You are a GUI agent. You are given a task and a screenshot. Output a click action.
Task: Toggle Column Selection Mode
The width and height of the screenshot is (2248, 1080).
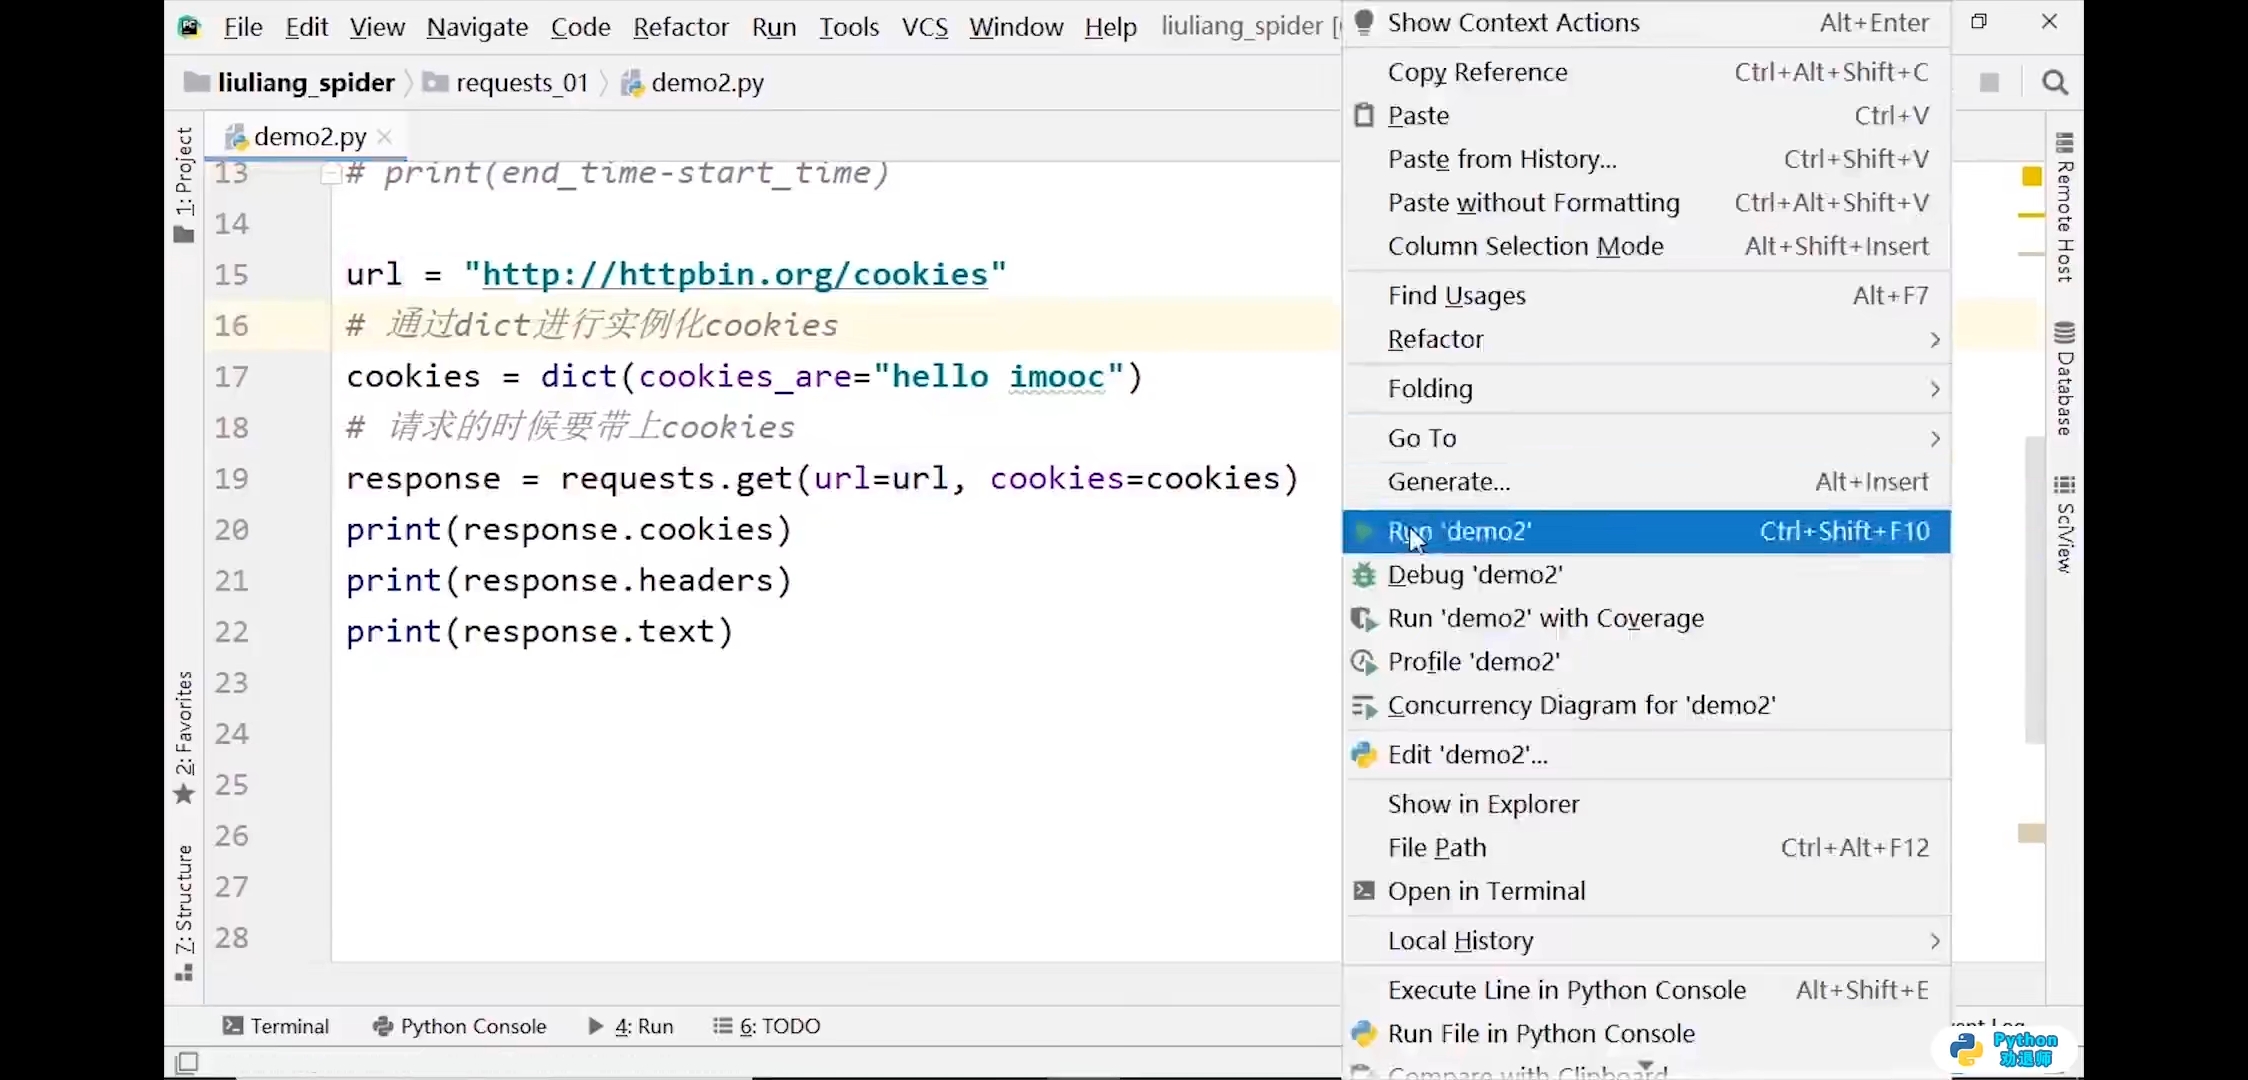coord(1525,246)
